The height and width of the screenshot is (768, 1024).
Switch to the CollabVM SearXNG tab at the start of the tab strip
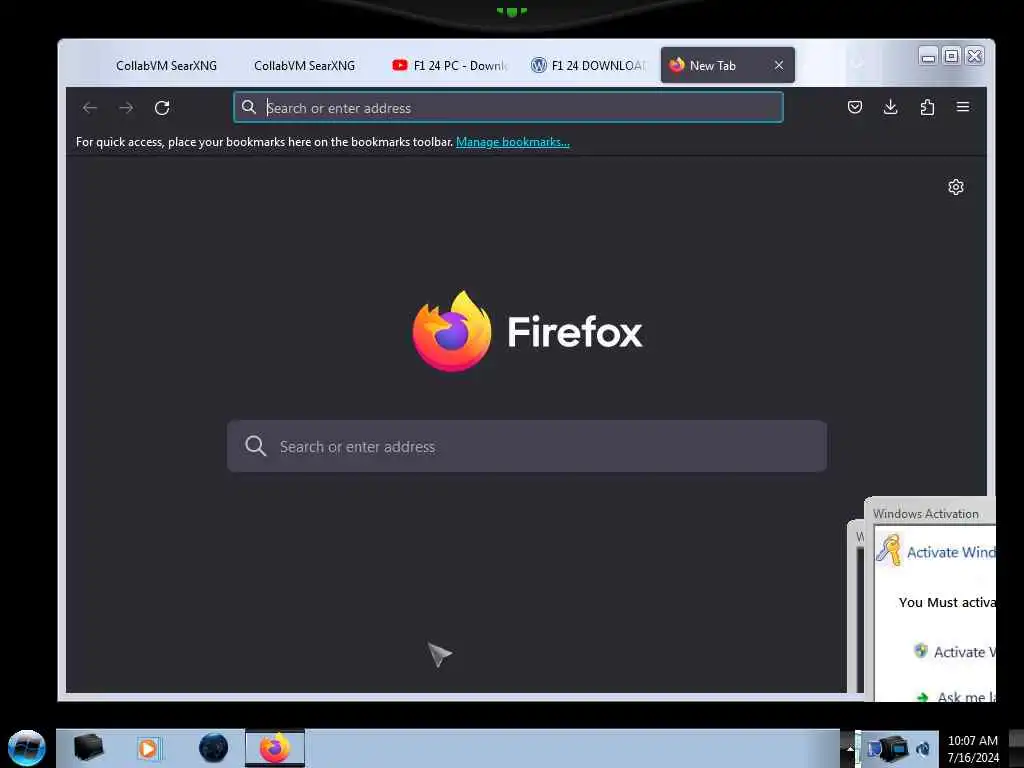click(167, 65)
